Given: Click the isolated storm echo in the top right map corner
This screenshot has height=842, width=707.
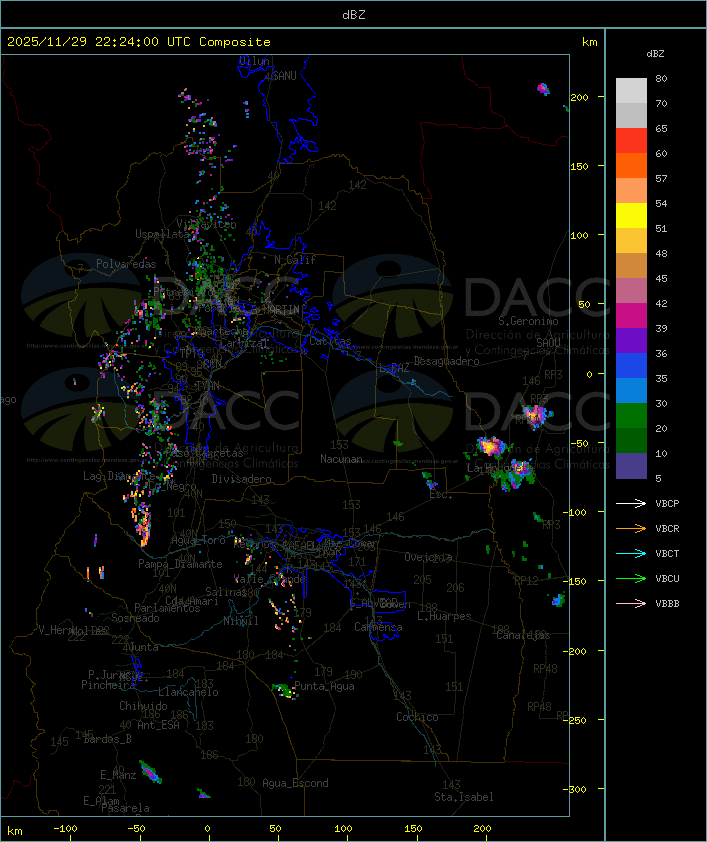Looking at the screenshot, I should pyautogui.click(x=543, y=89).
